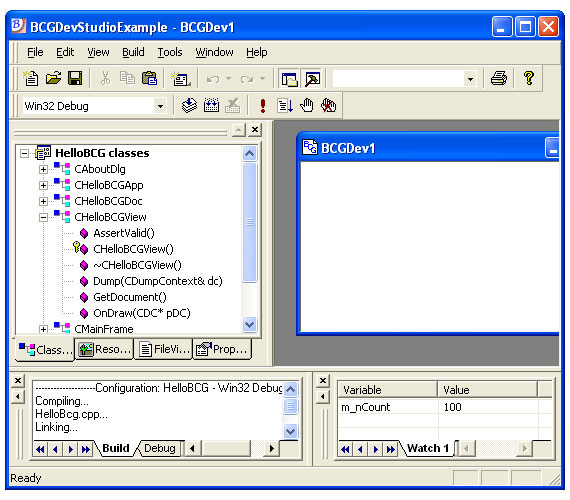Click the yellow Help question mark icon
Viewport: 570px width, 500px height.
[x=529, y=78]
